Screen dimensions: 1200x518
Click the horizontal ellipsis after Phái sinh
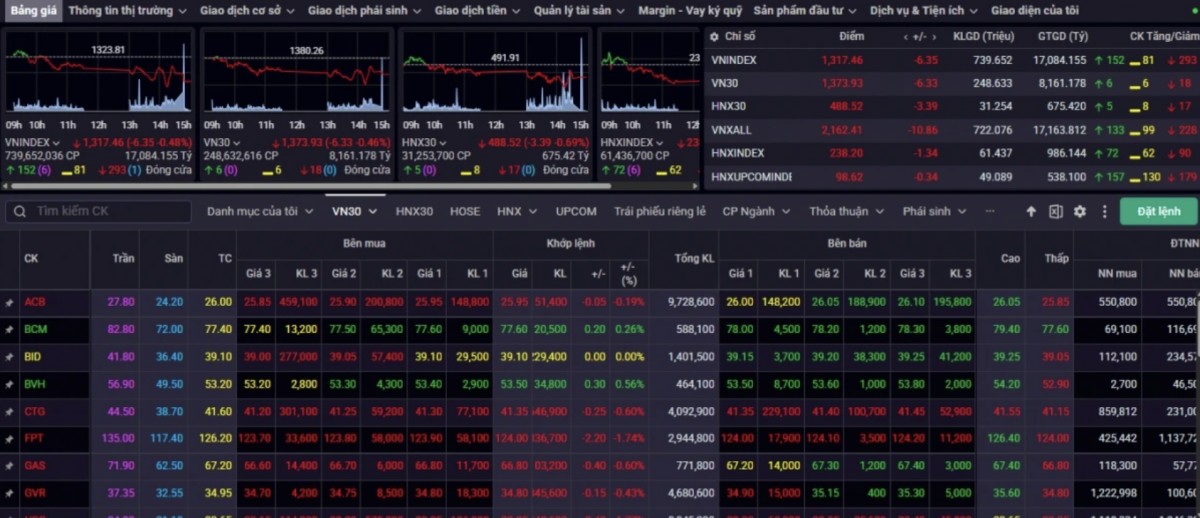pos(990,212)
